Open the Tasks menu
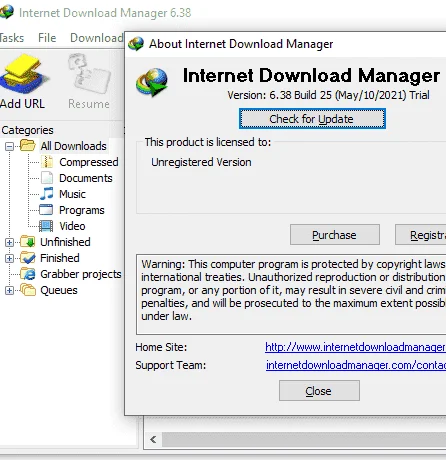 (11, 38)
